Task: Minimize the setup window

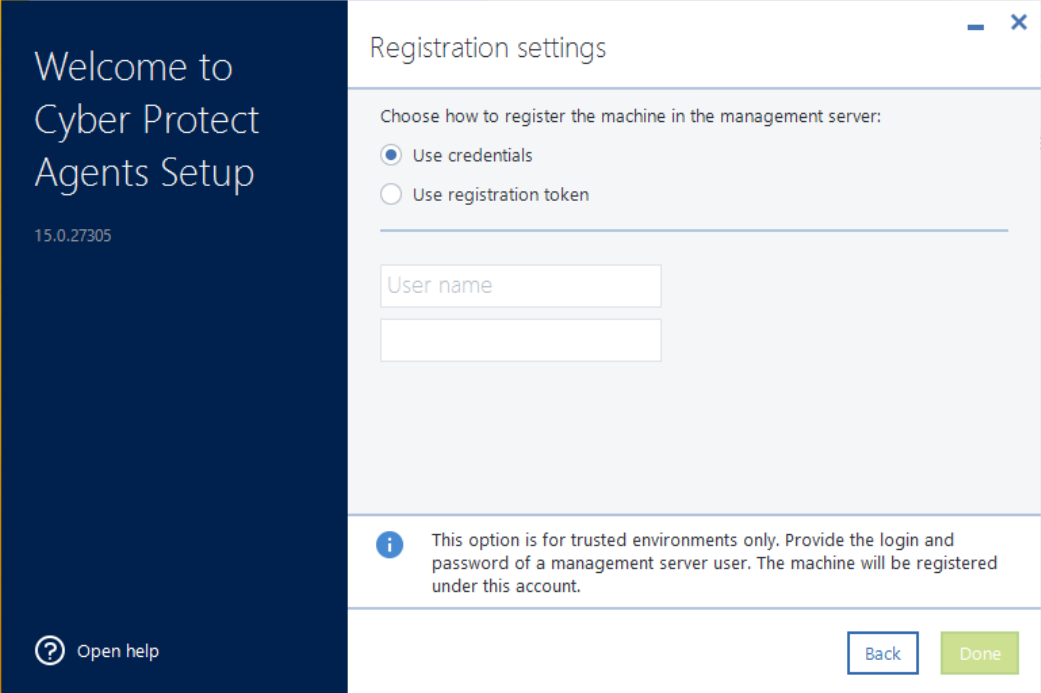Action: tap(975, 27)
